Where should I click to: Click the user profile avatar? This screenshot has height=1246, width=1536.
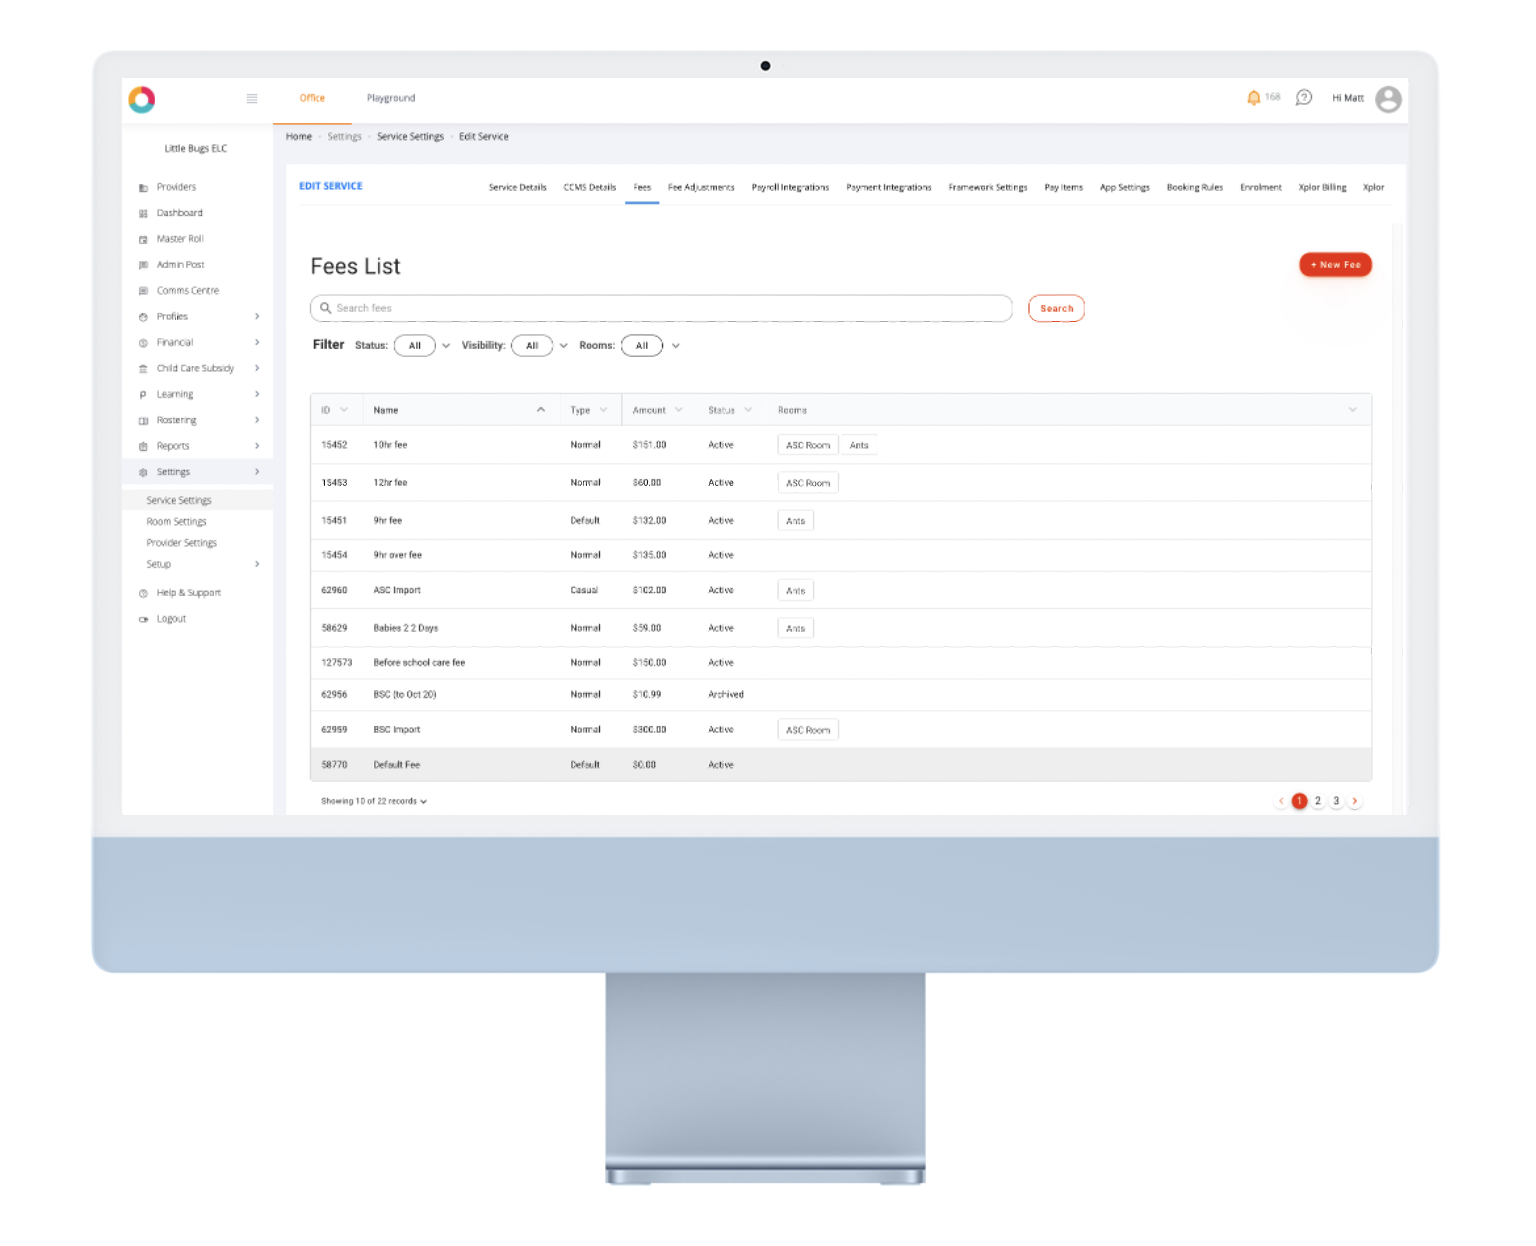pos(1388,99)
